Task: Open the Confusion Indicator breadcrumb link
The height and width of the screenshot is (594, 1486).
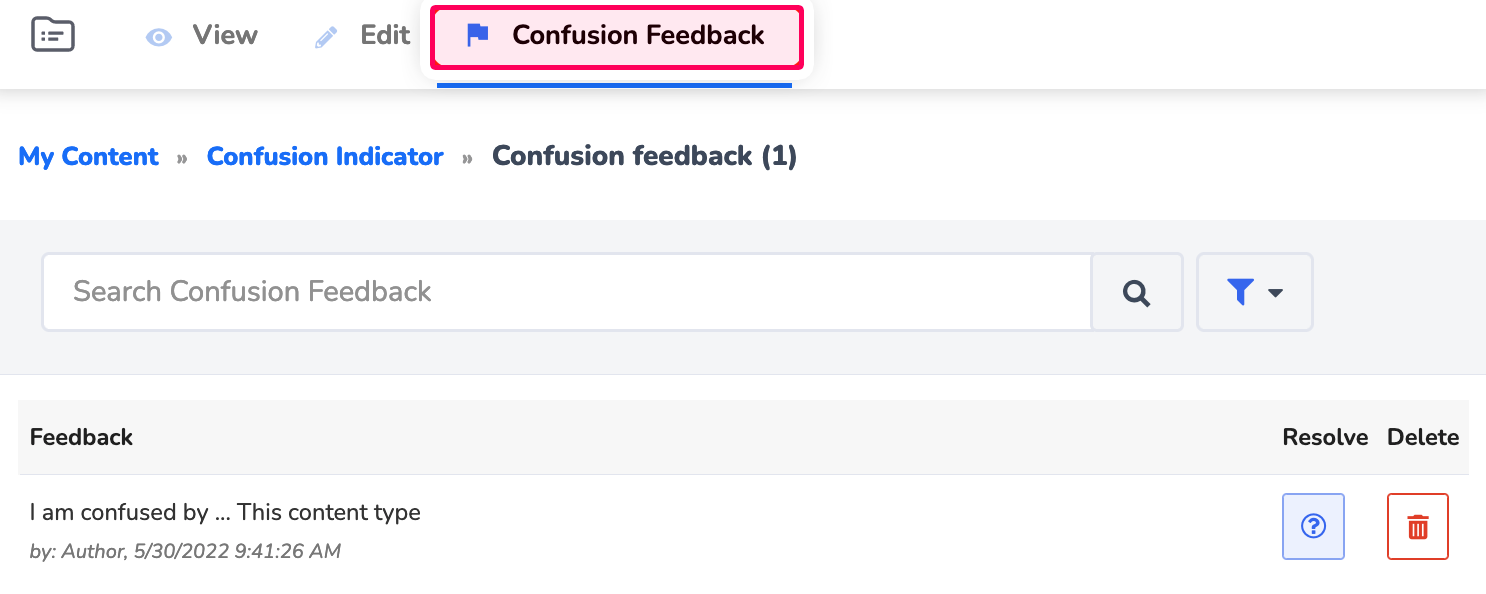Action: [324, 156]
